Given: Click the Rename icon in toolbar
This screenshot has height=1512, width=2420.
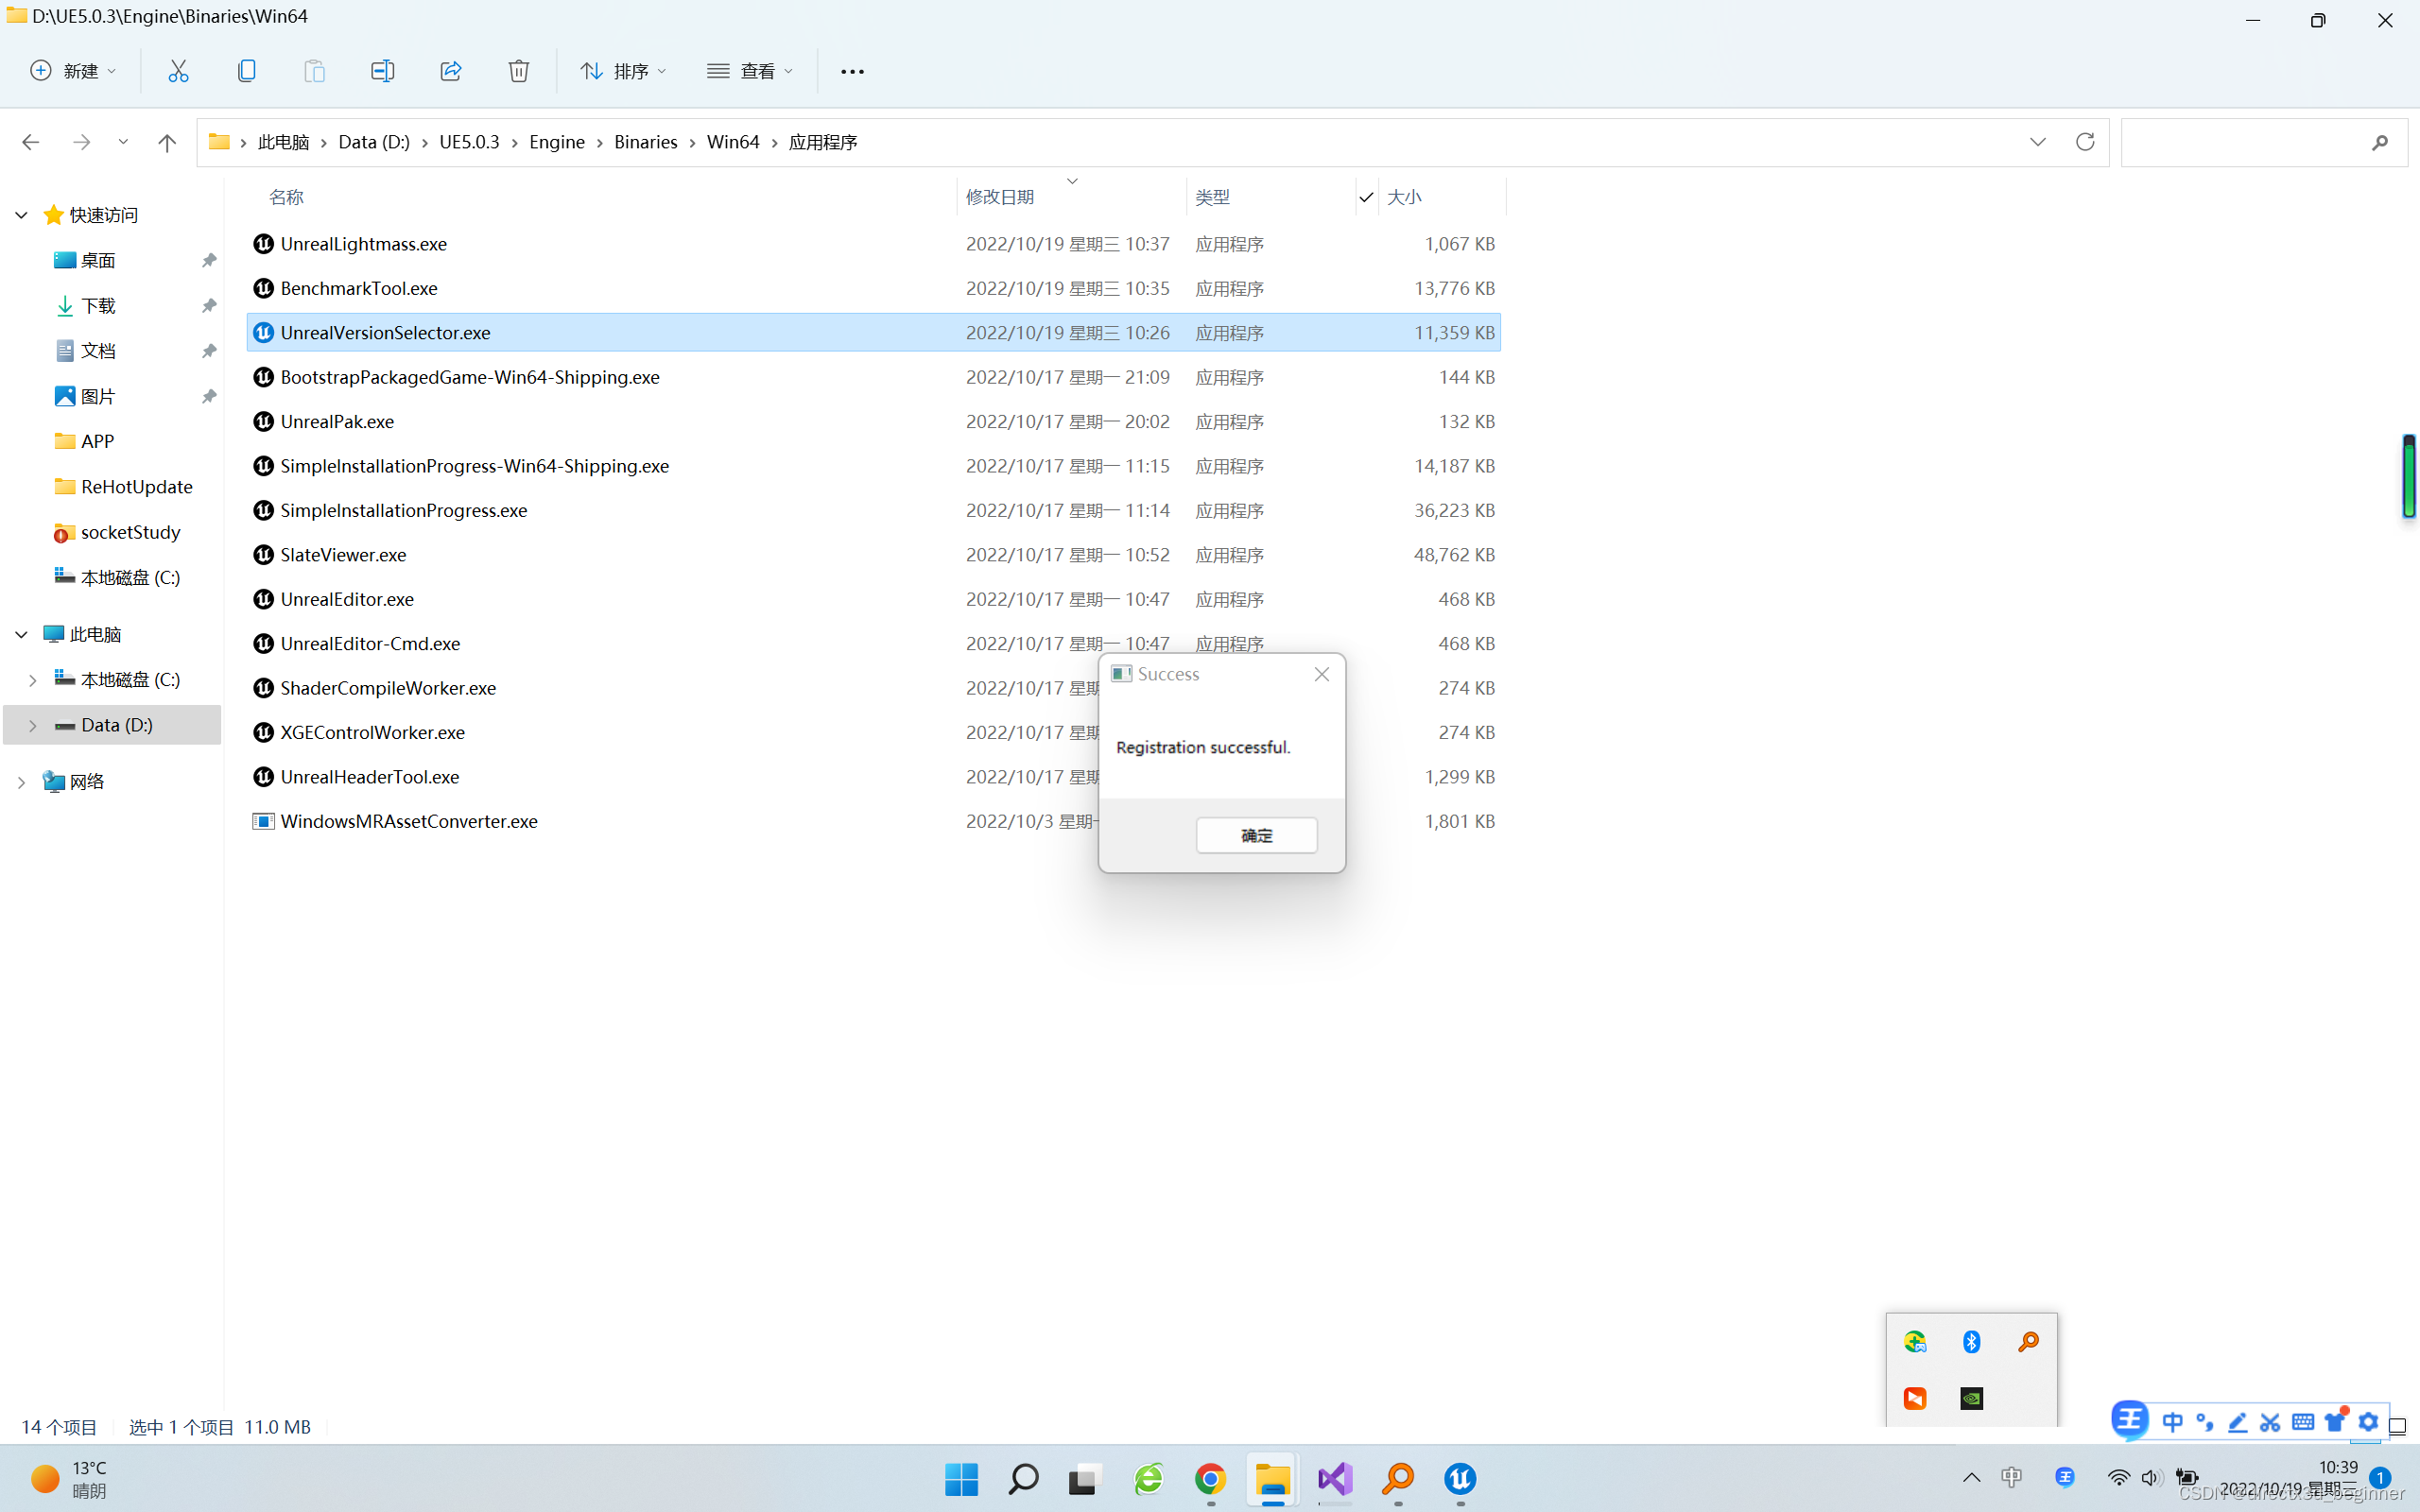Looking at the screenshot, I should 382,71.
